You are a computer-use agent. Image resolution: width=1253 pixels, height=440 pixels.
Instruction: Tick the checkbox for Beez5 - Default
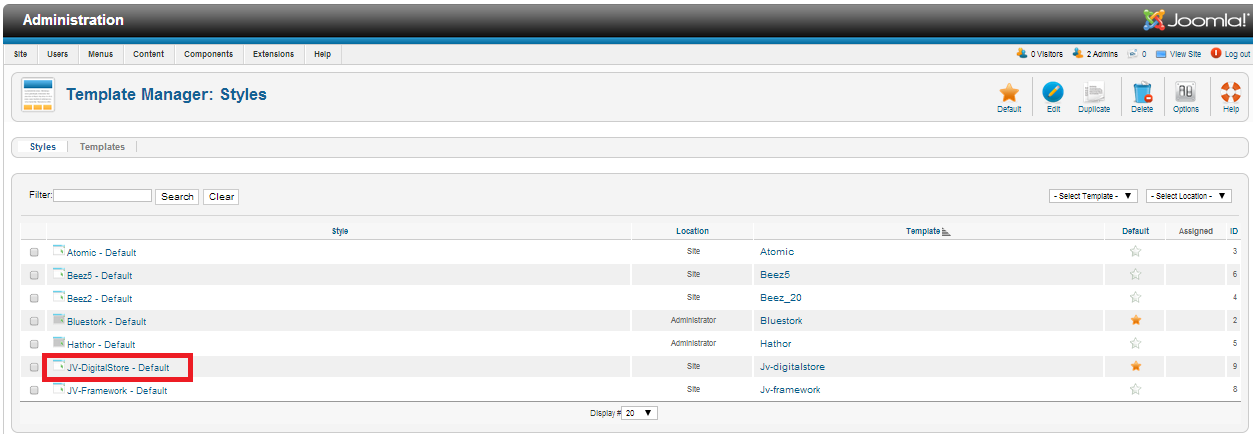[34, 275]
